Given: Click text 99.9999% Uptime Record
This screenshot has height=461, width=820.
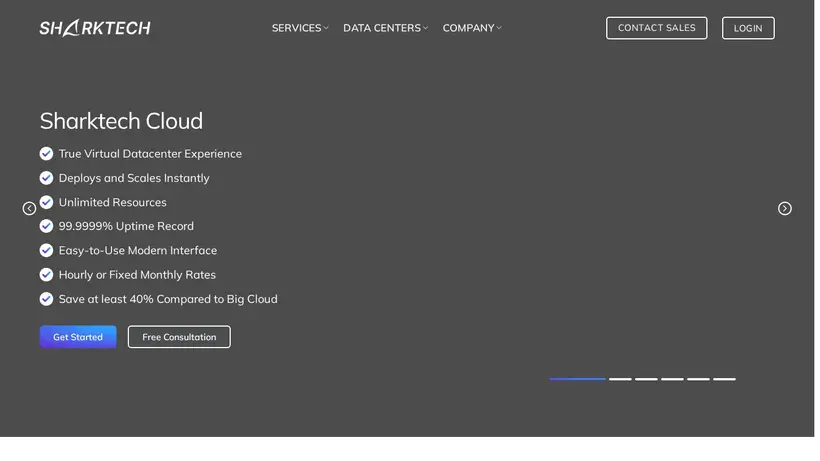Looking at the screenshot, I should 126,226.
